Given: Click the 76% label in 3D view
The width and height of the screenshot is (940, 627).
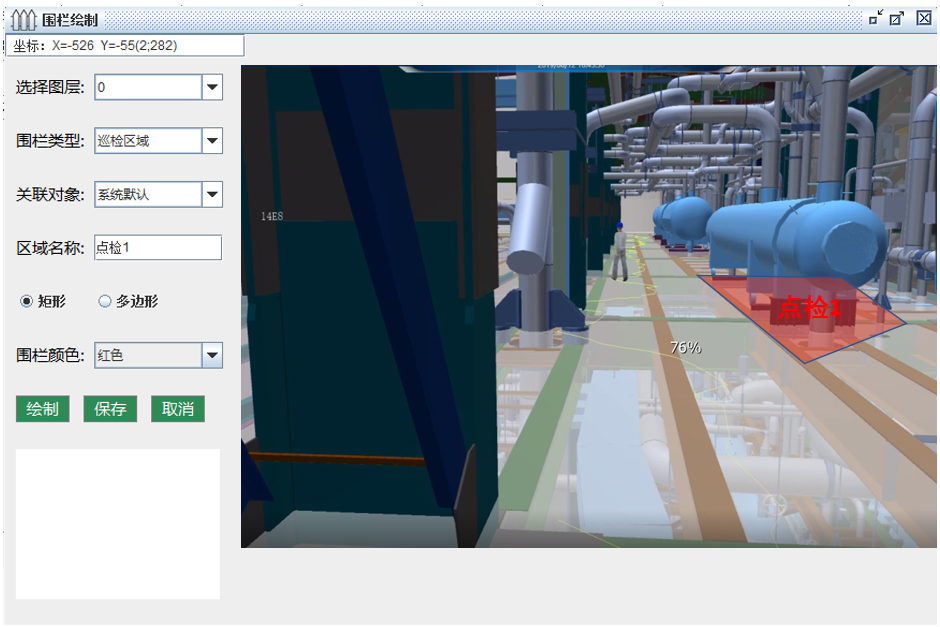Looking at the screenshot, I should point(685,348).
